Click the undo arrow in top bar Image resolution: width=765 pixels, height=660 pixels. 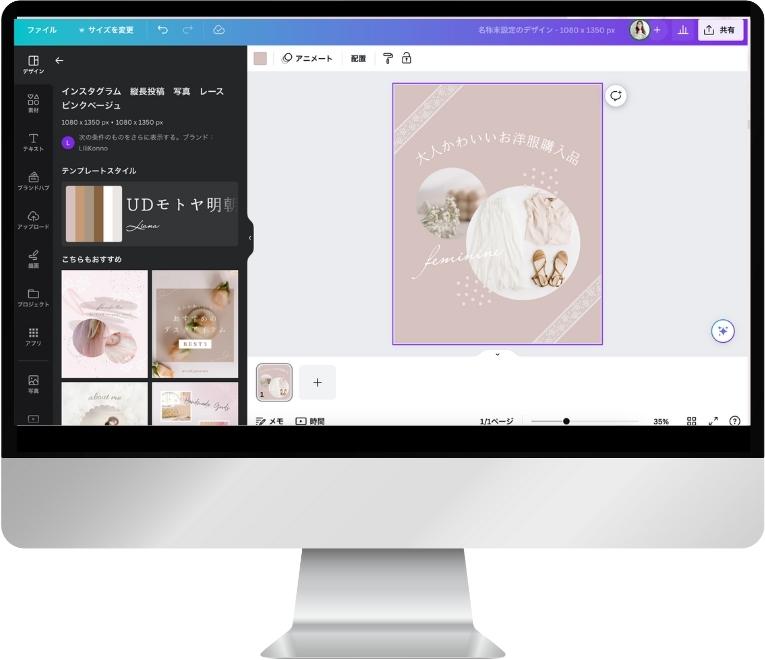[x=163, y=30]
